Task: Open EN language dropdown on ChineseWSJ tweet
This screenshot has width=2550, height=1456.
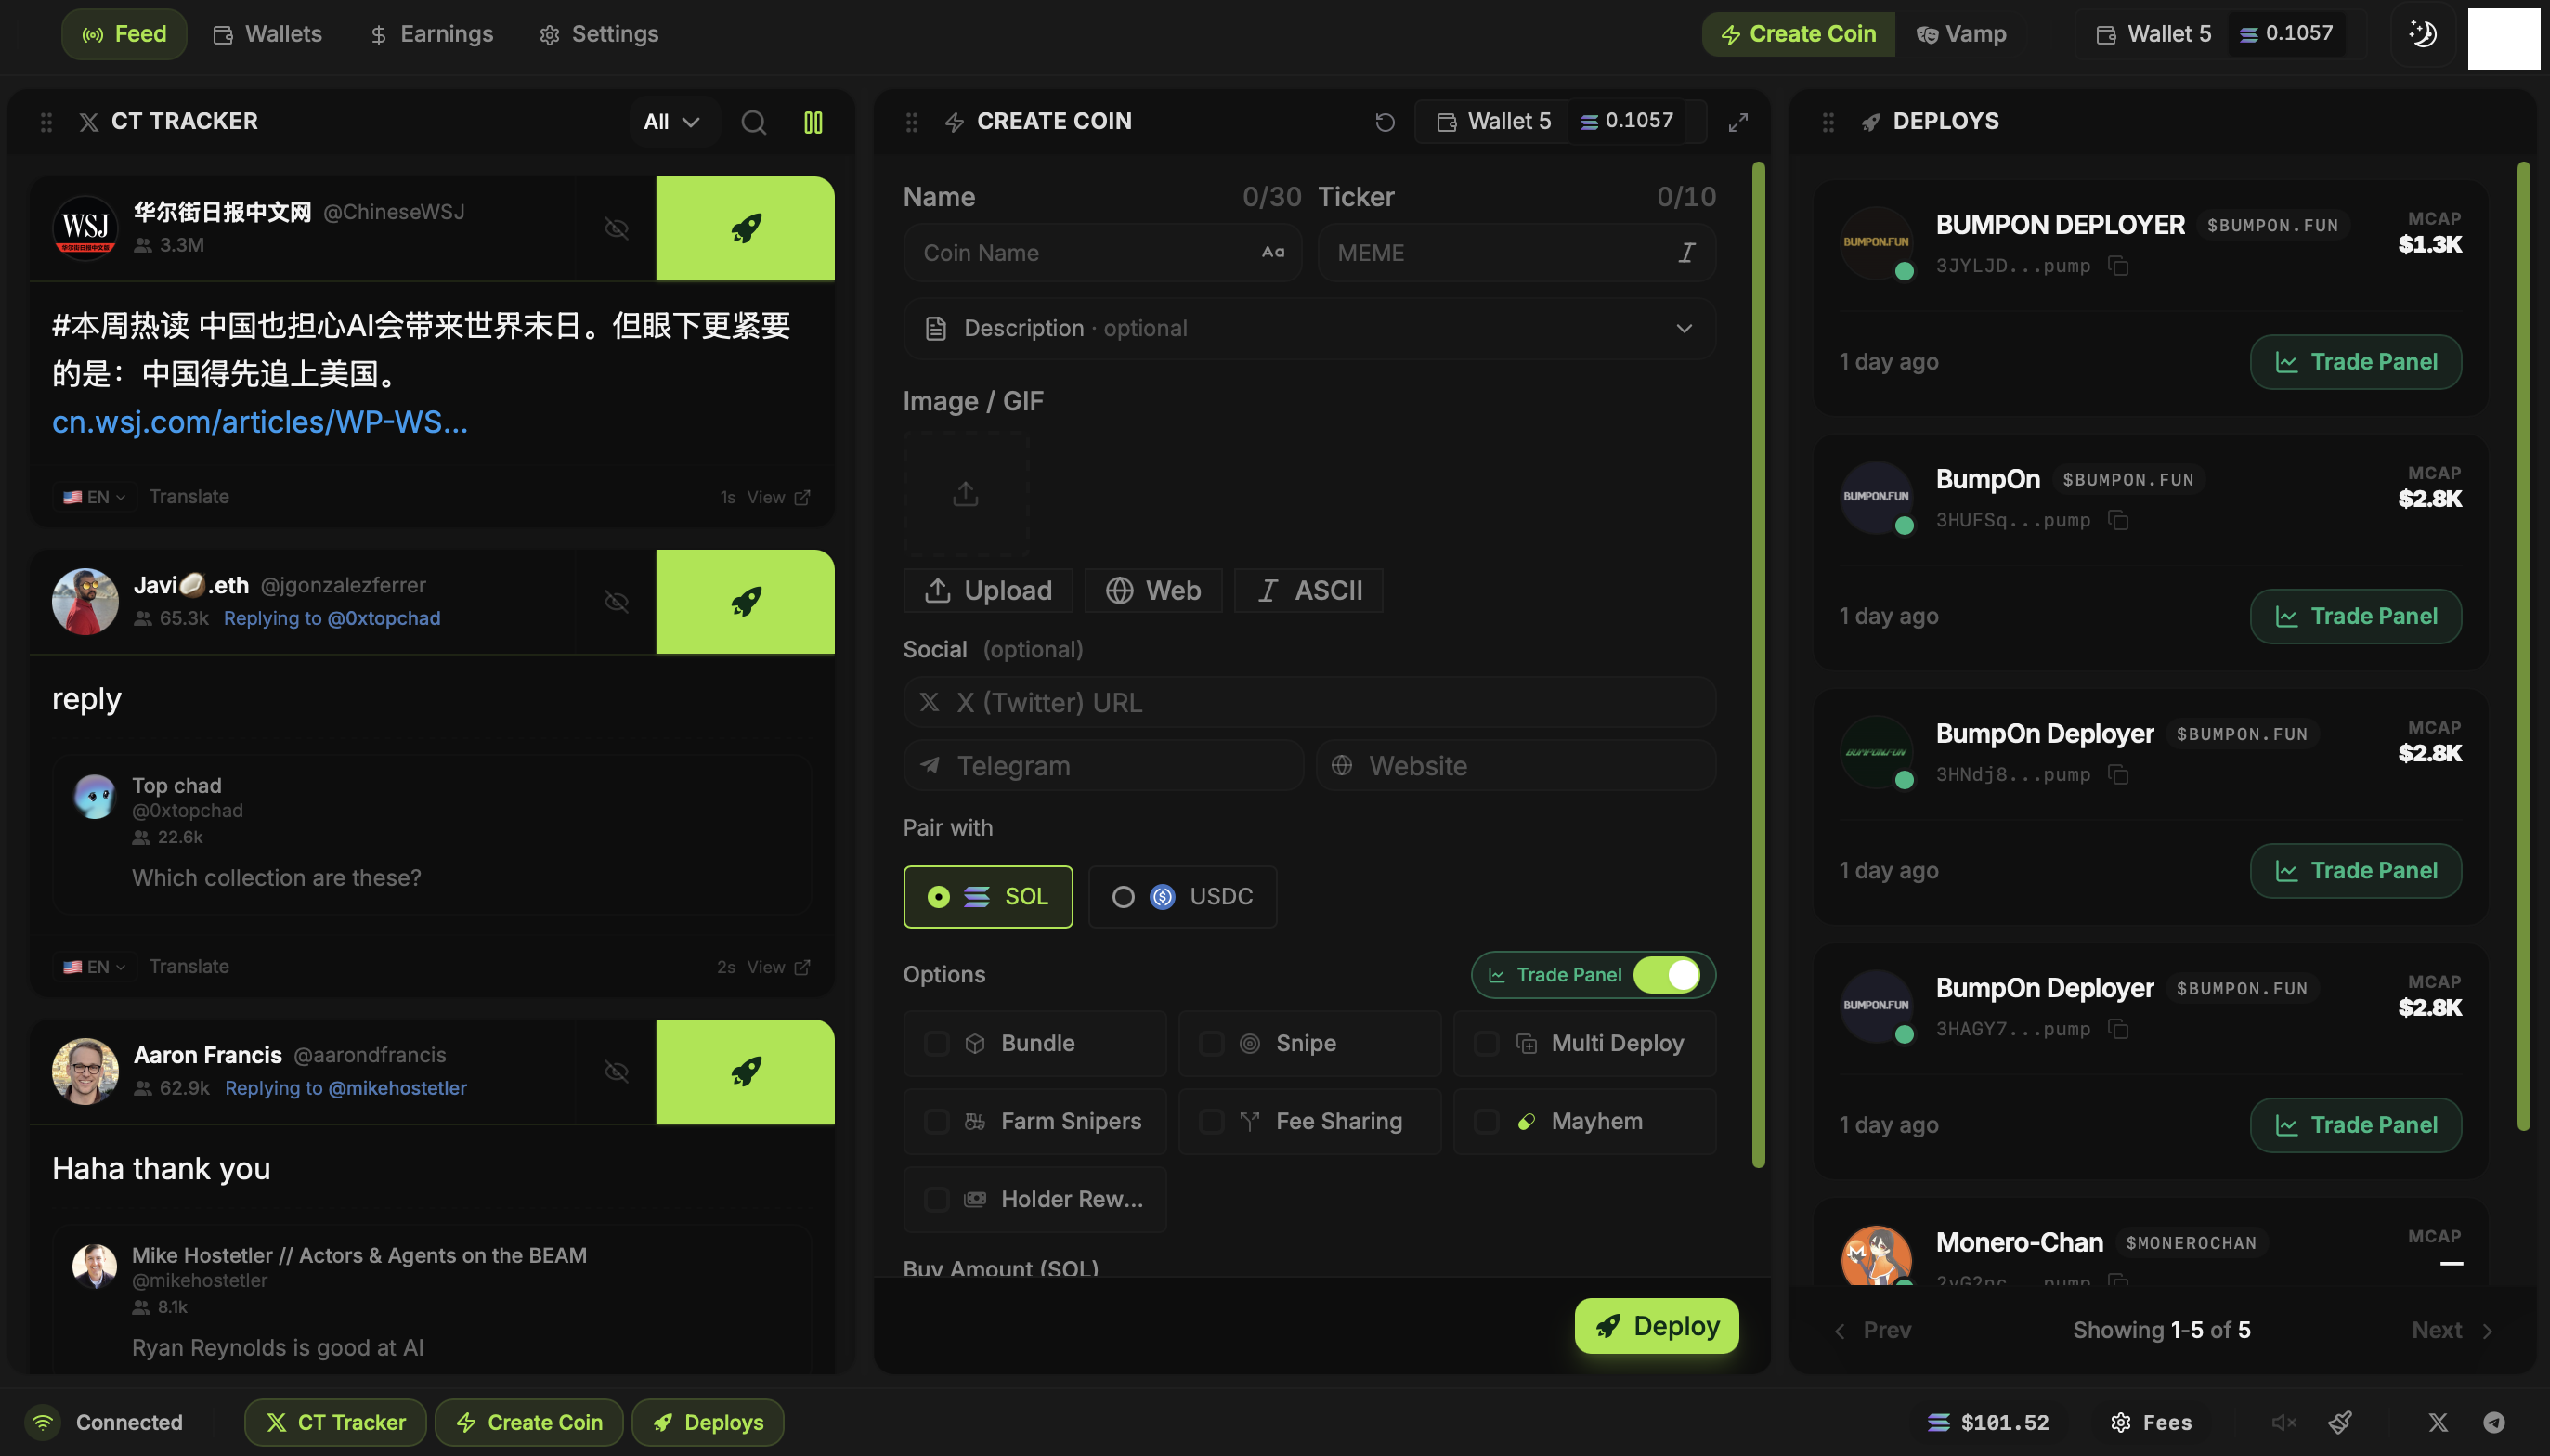Action: coord(94,497)
